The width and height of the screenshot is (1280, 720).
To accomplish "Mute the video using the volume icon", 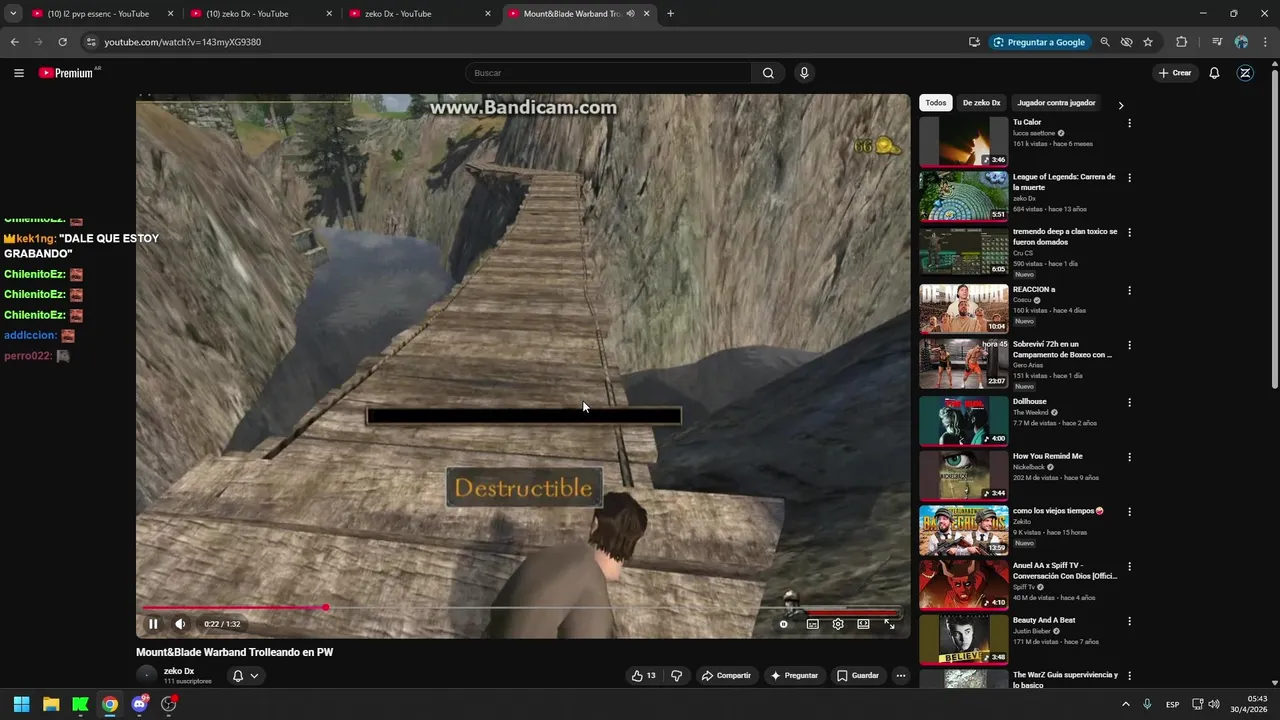I will click(x=180, y=624).
